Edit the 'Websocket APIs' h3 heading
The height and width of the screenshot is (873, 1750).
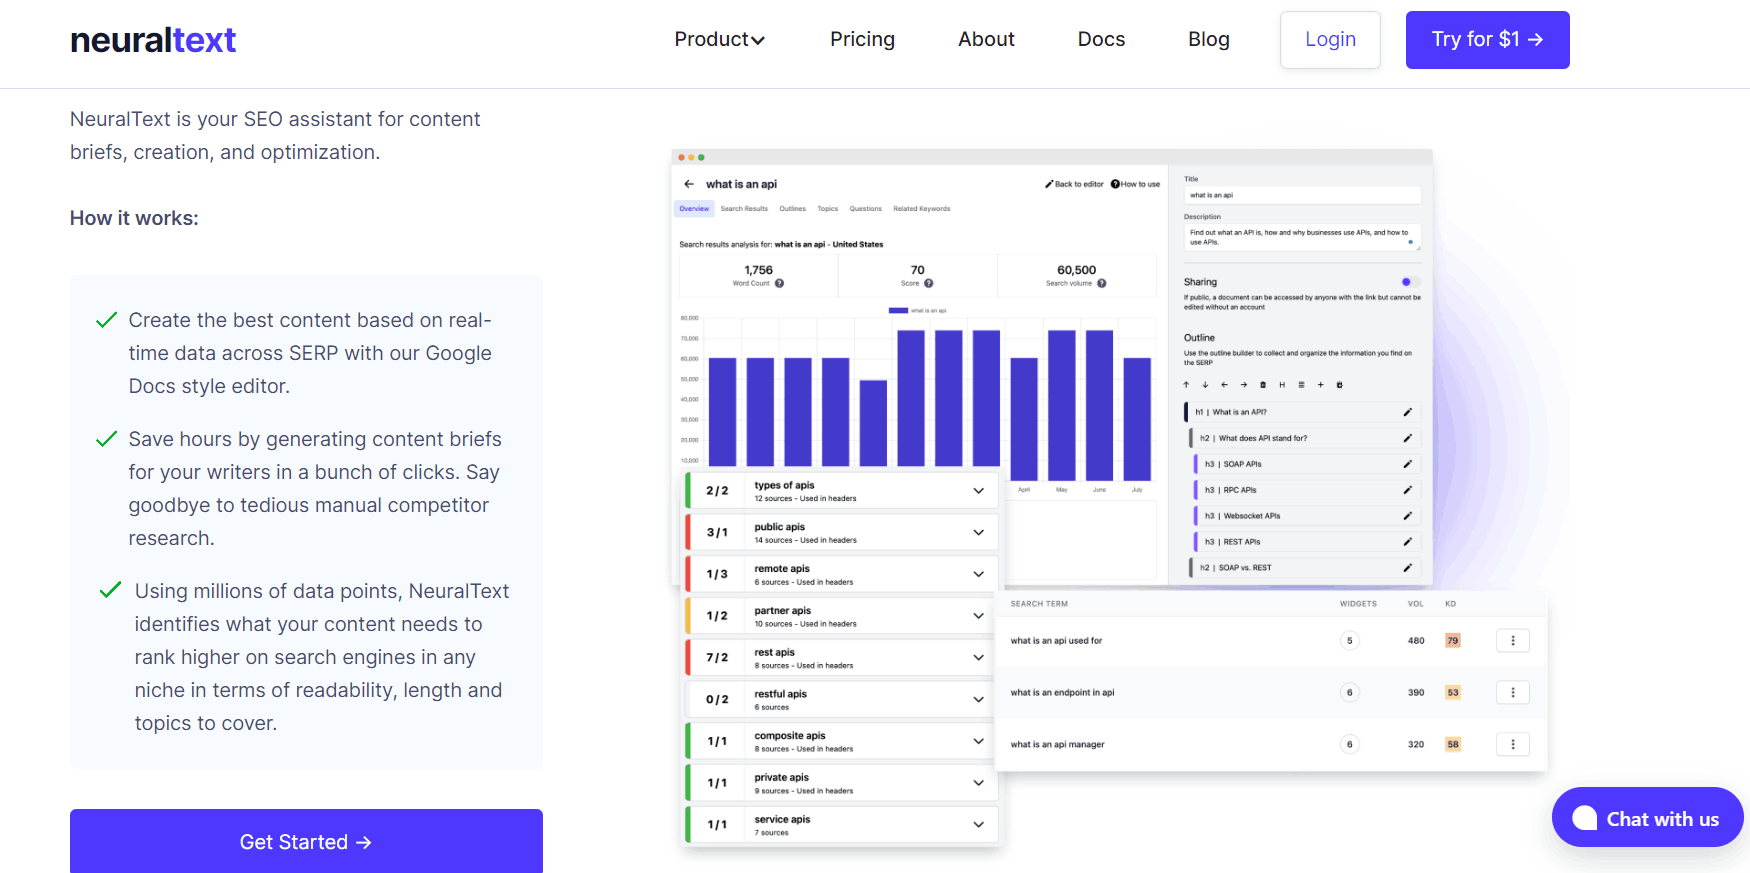[1407, 516]
